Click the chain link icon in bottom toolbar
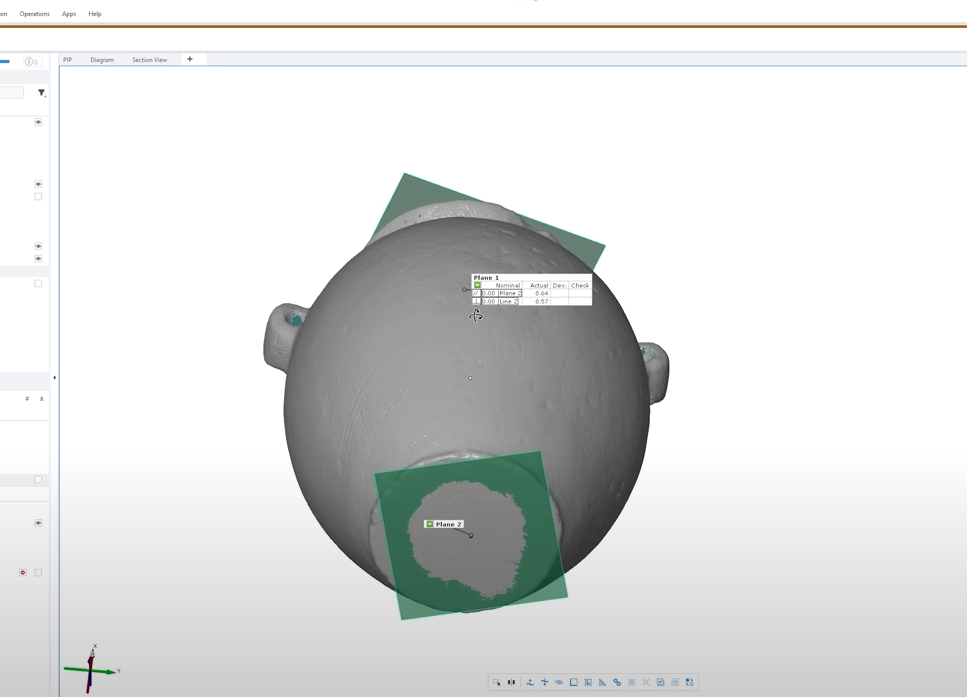This screenshot has width=967, height=697. 617,682
